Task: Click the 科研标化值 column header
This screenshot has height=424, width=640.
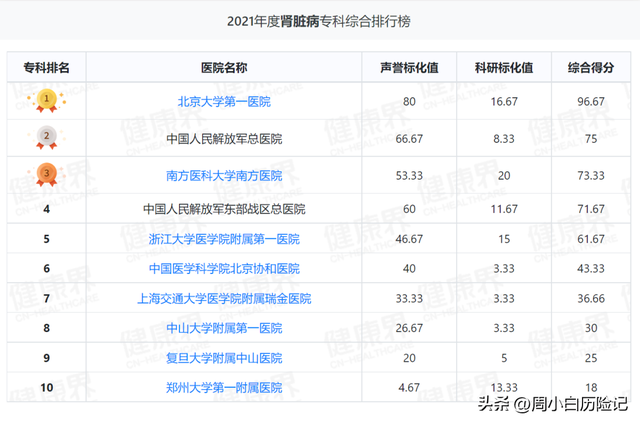Action: 504,67
